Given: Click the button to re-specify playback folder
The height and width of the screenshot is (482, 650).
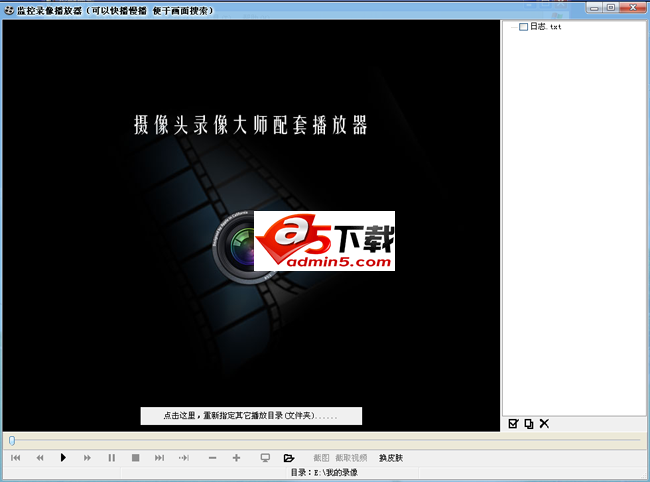Looking at the screenshot, I should 251,416.
